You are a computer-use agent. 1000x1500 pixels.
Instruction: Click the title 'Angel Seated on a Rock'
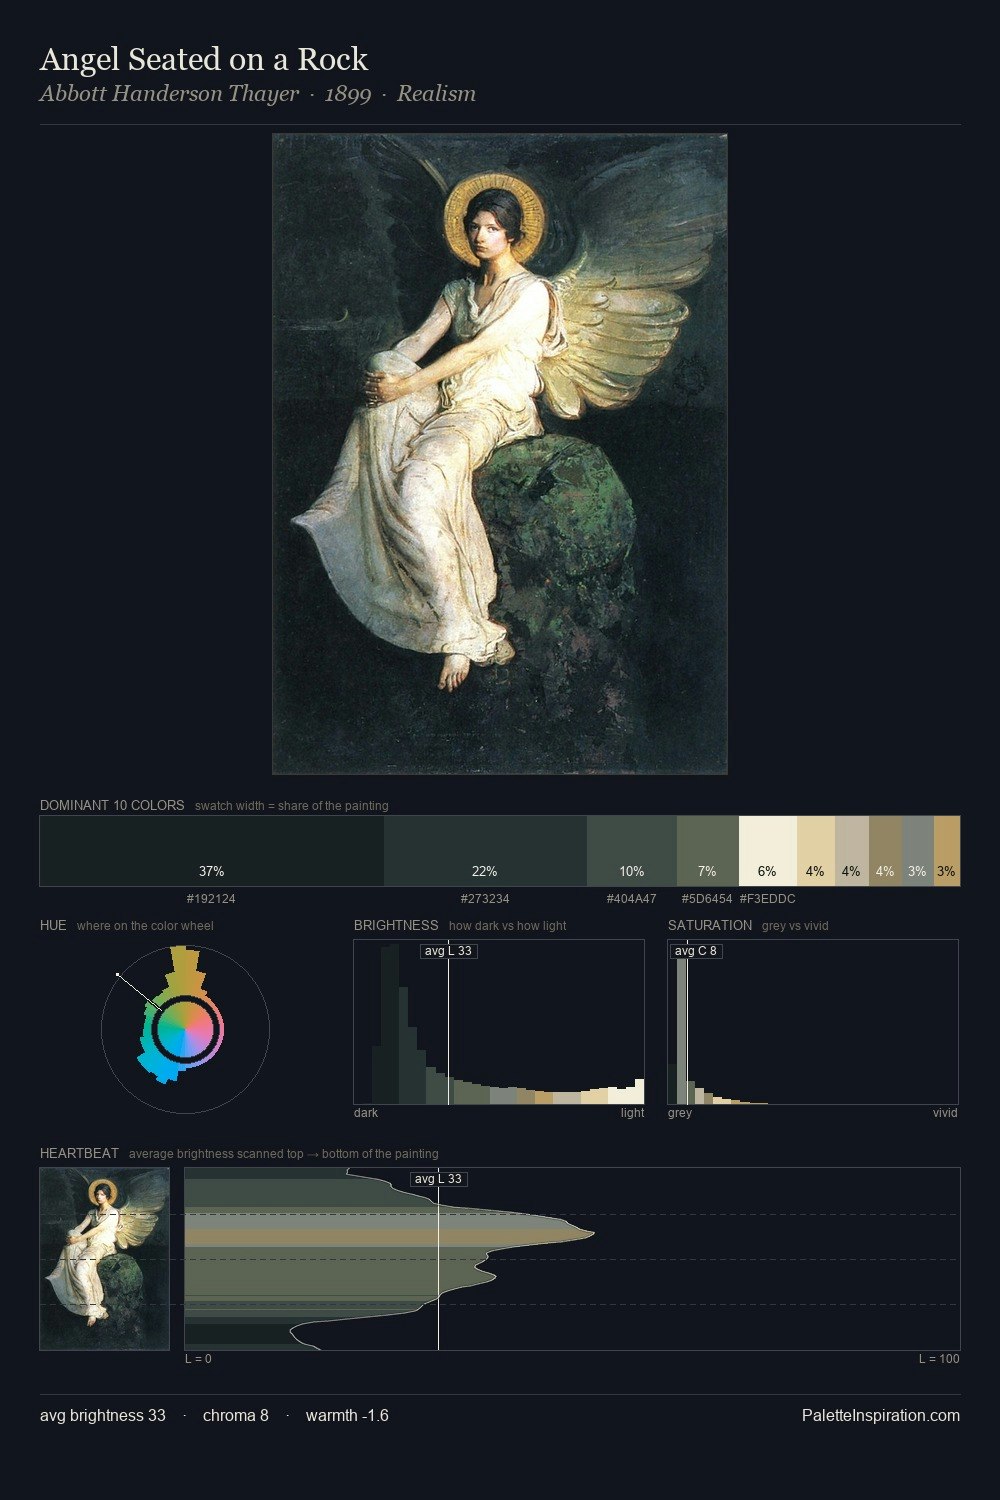click(x=204, y=60)
